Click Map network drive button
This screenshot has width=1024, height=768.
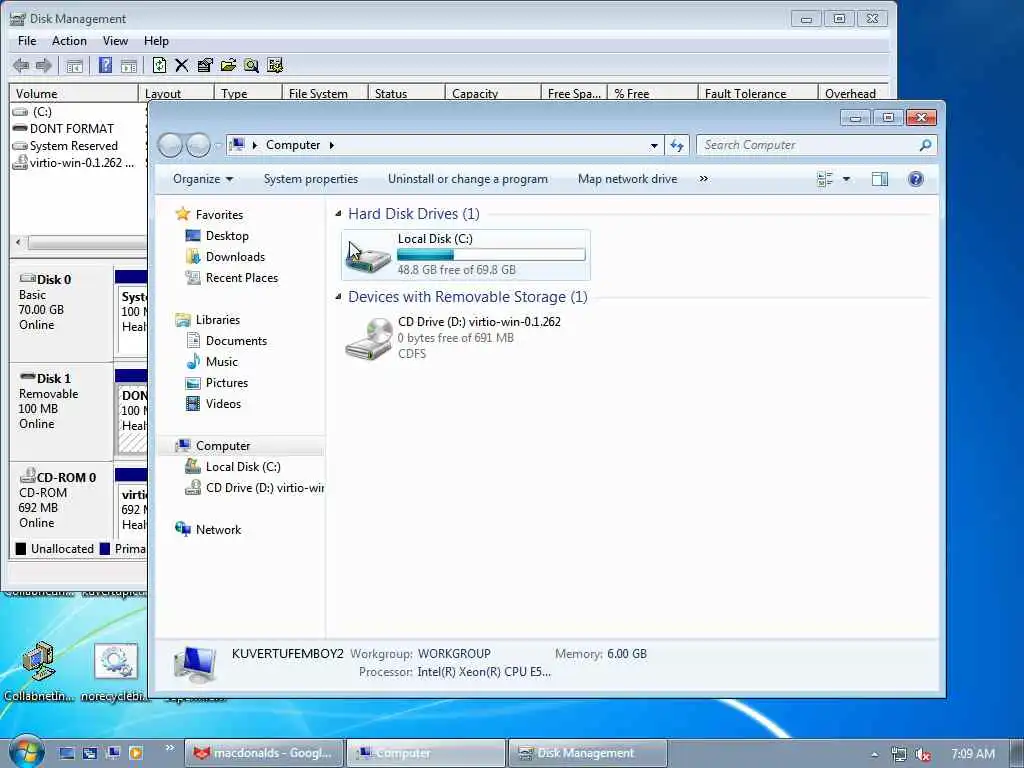(627, 179)
